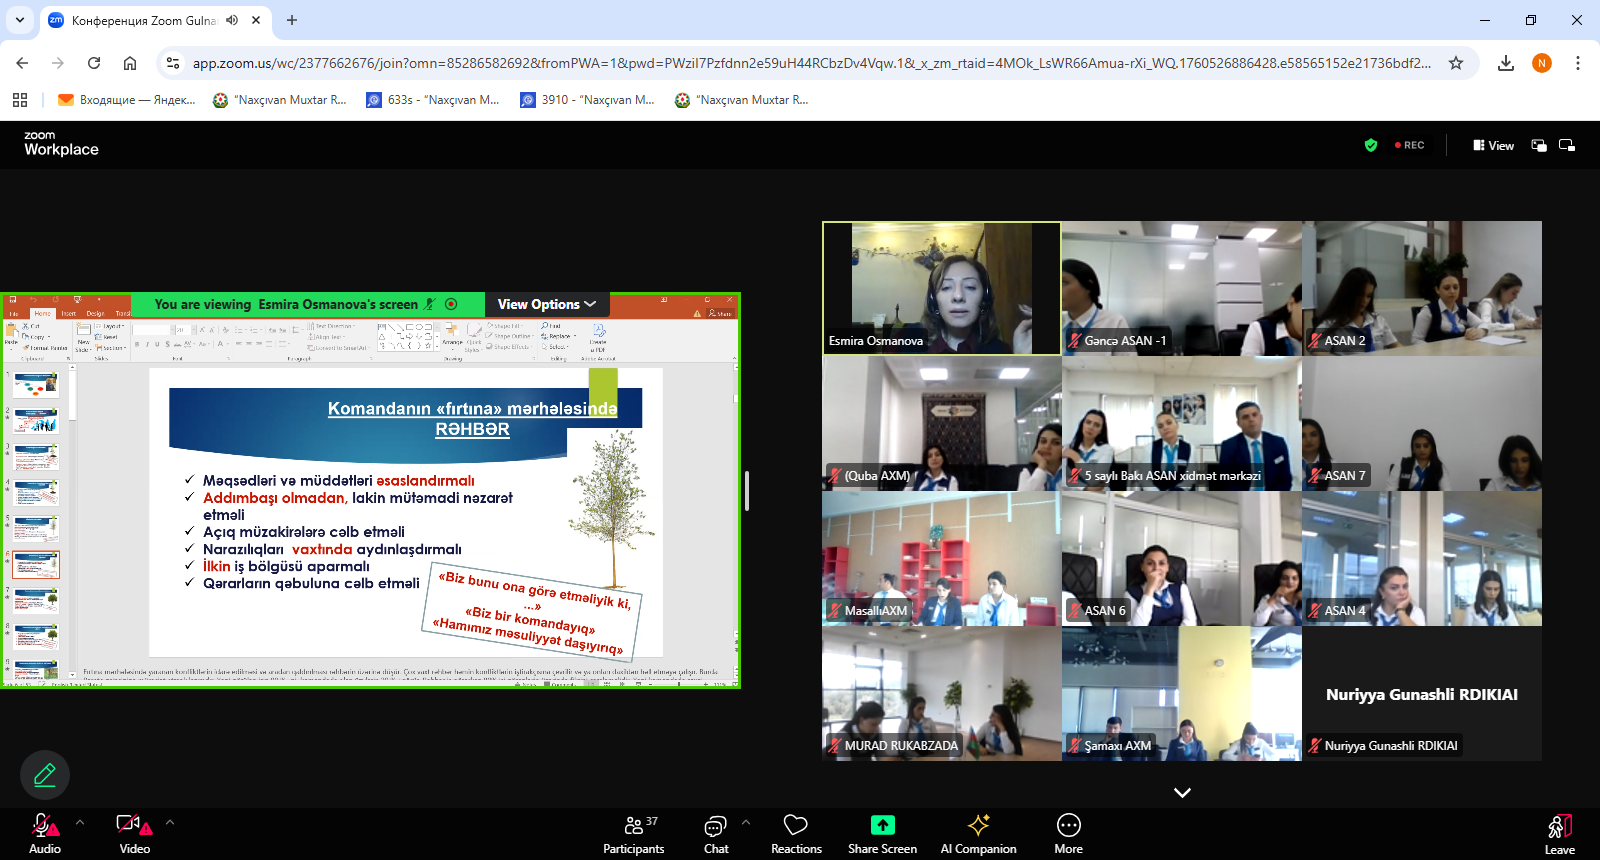This screenshot has width=1600, height=860.
Task: Click the green Share Screen icon
Action: (882, 825)
